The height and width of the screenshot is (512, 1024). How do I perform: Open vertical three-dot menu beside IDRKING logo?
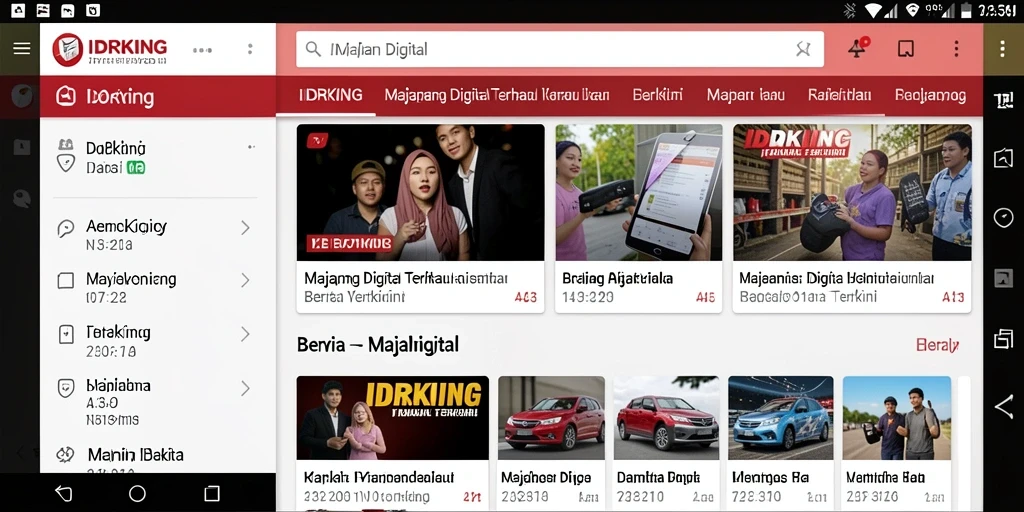pos(249,49)
